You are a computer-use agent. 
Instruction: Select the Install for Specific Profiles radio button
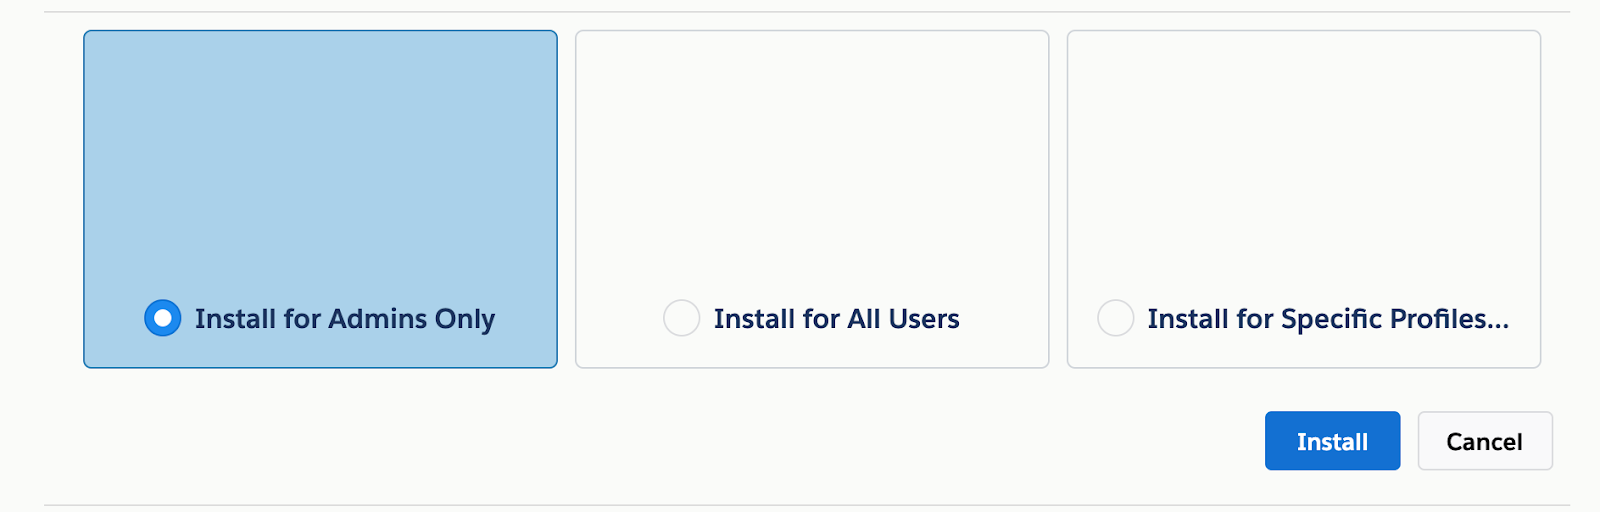(x=1115, y=318)
